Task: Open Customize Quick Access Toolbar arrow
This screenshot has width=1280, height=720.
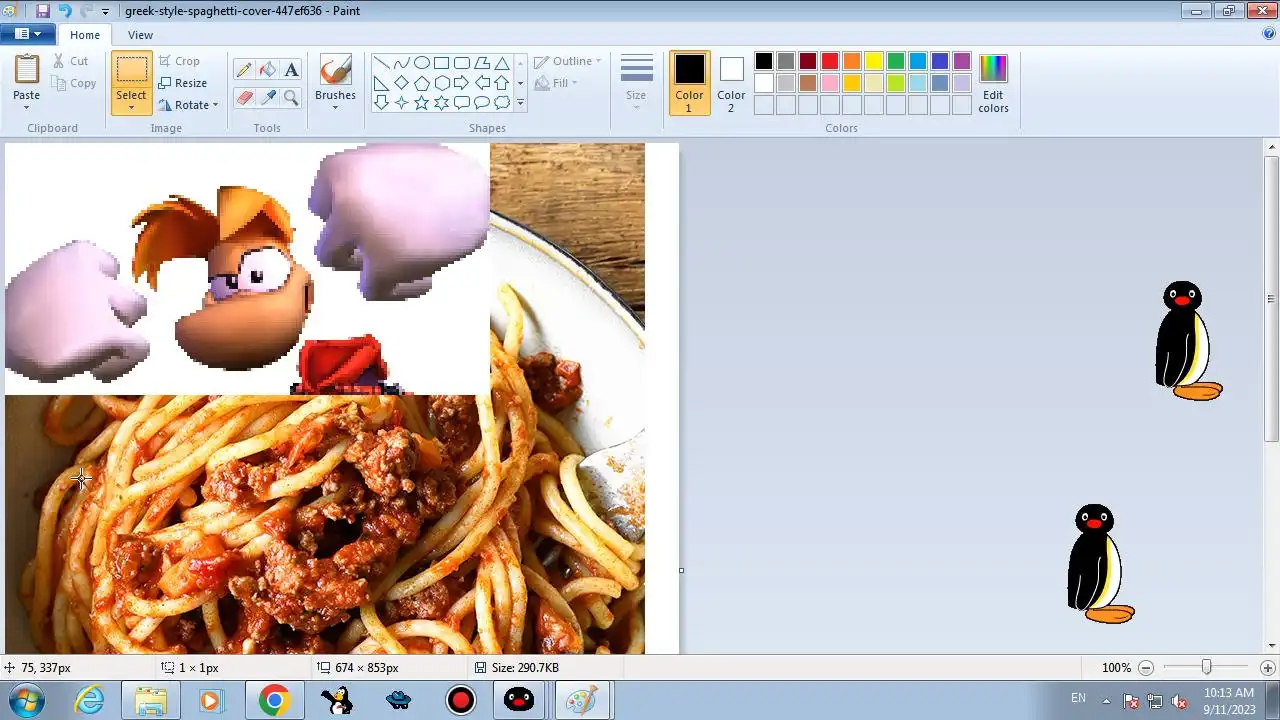Action: [x=105, y=12]
